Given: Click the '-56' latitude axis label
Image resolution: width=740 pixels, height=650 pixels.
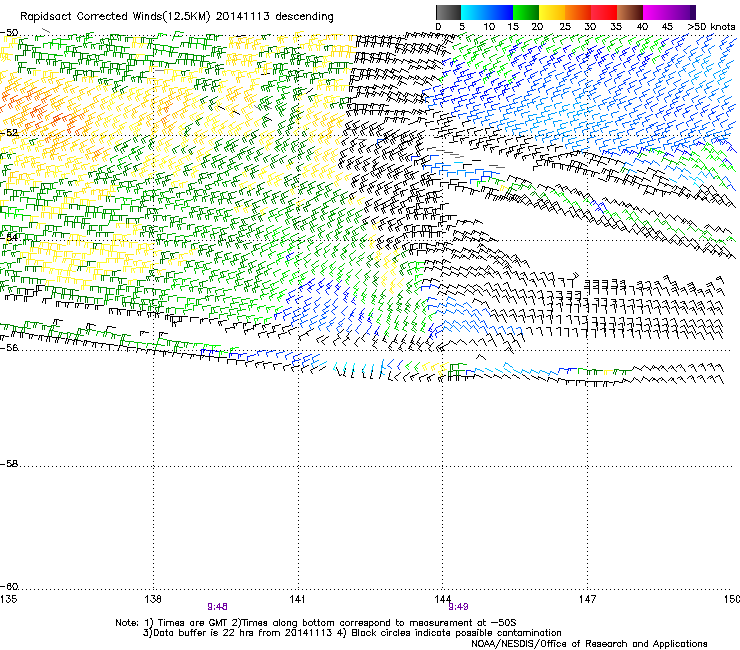Looking at the screenshot, I should tap(9, 347).
